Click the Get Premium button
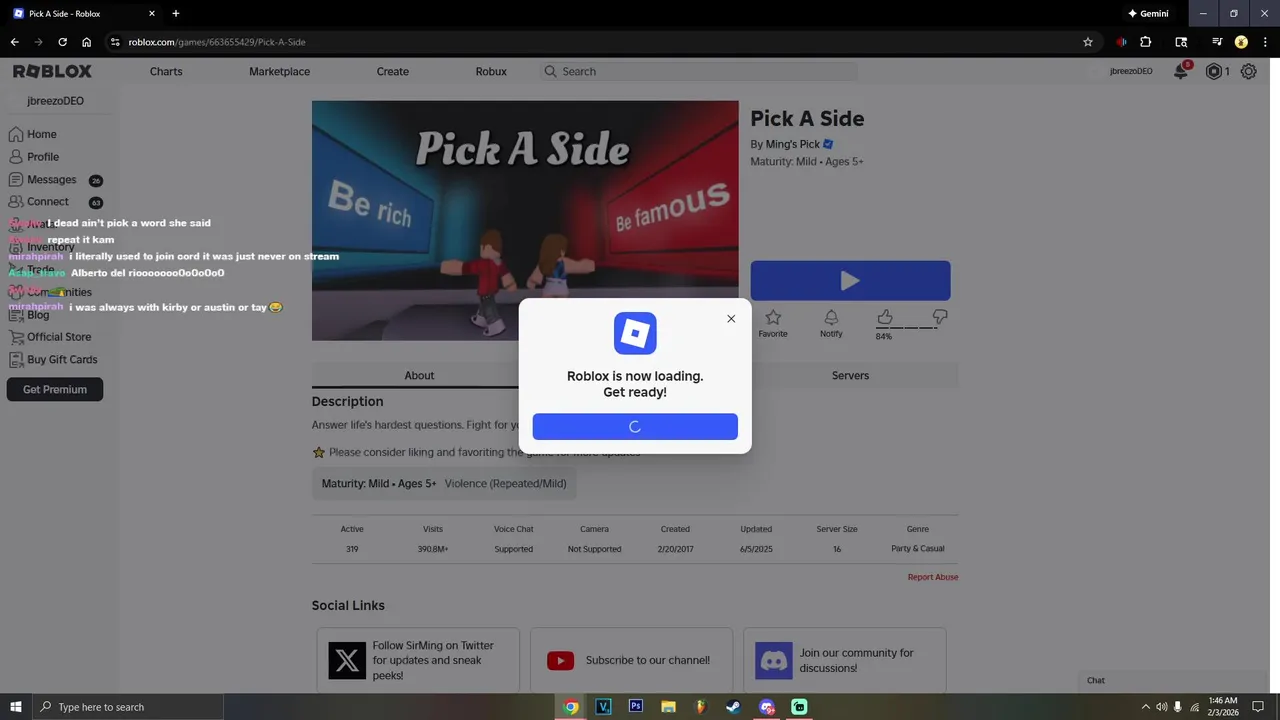 (55, 389)
